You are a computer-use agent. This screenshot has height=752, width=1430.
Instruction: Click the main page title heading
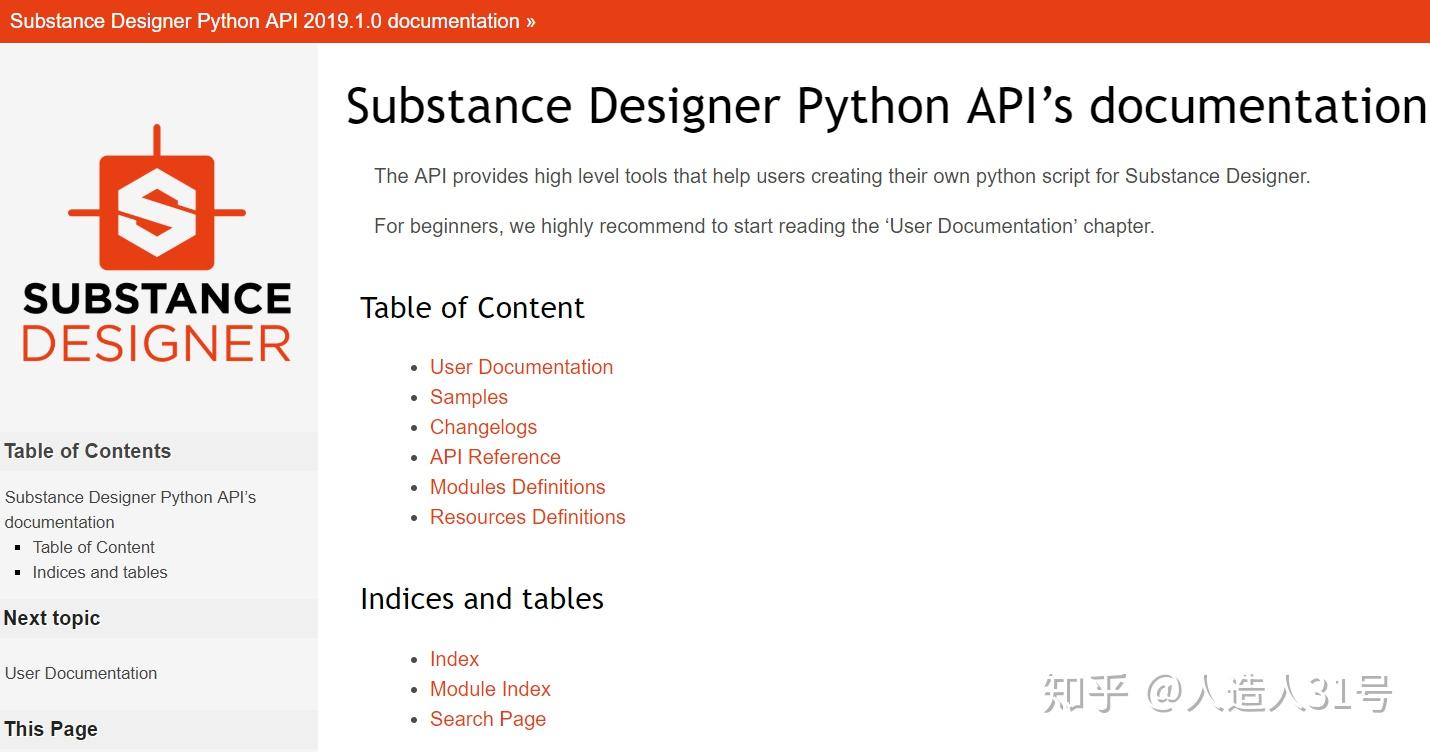[885, 105]
